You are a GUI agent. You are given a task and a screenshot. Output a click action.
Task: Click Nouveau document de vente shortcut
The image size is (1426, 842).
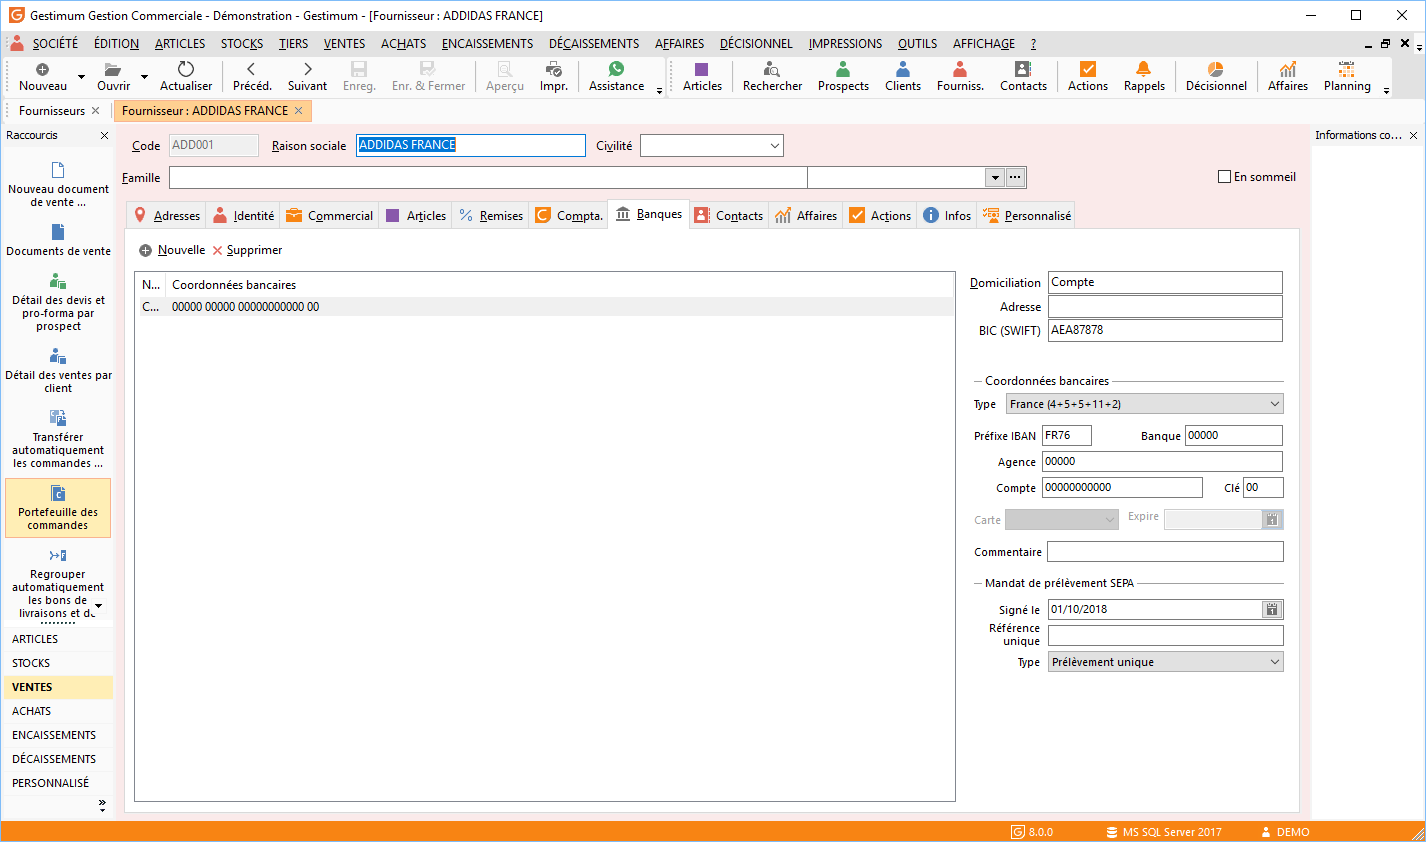(58, 184)
